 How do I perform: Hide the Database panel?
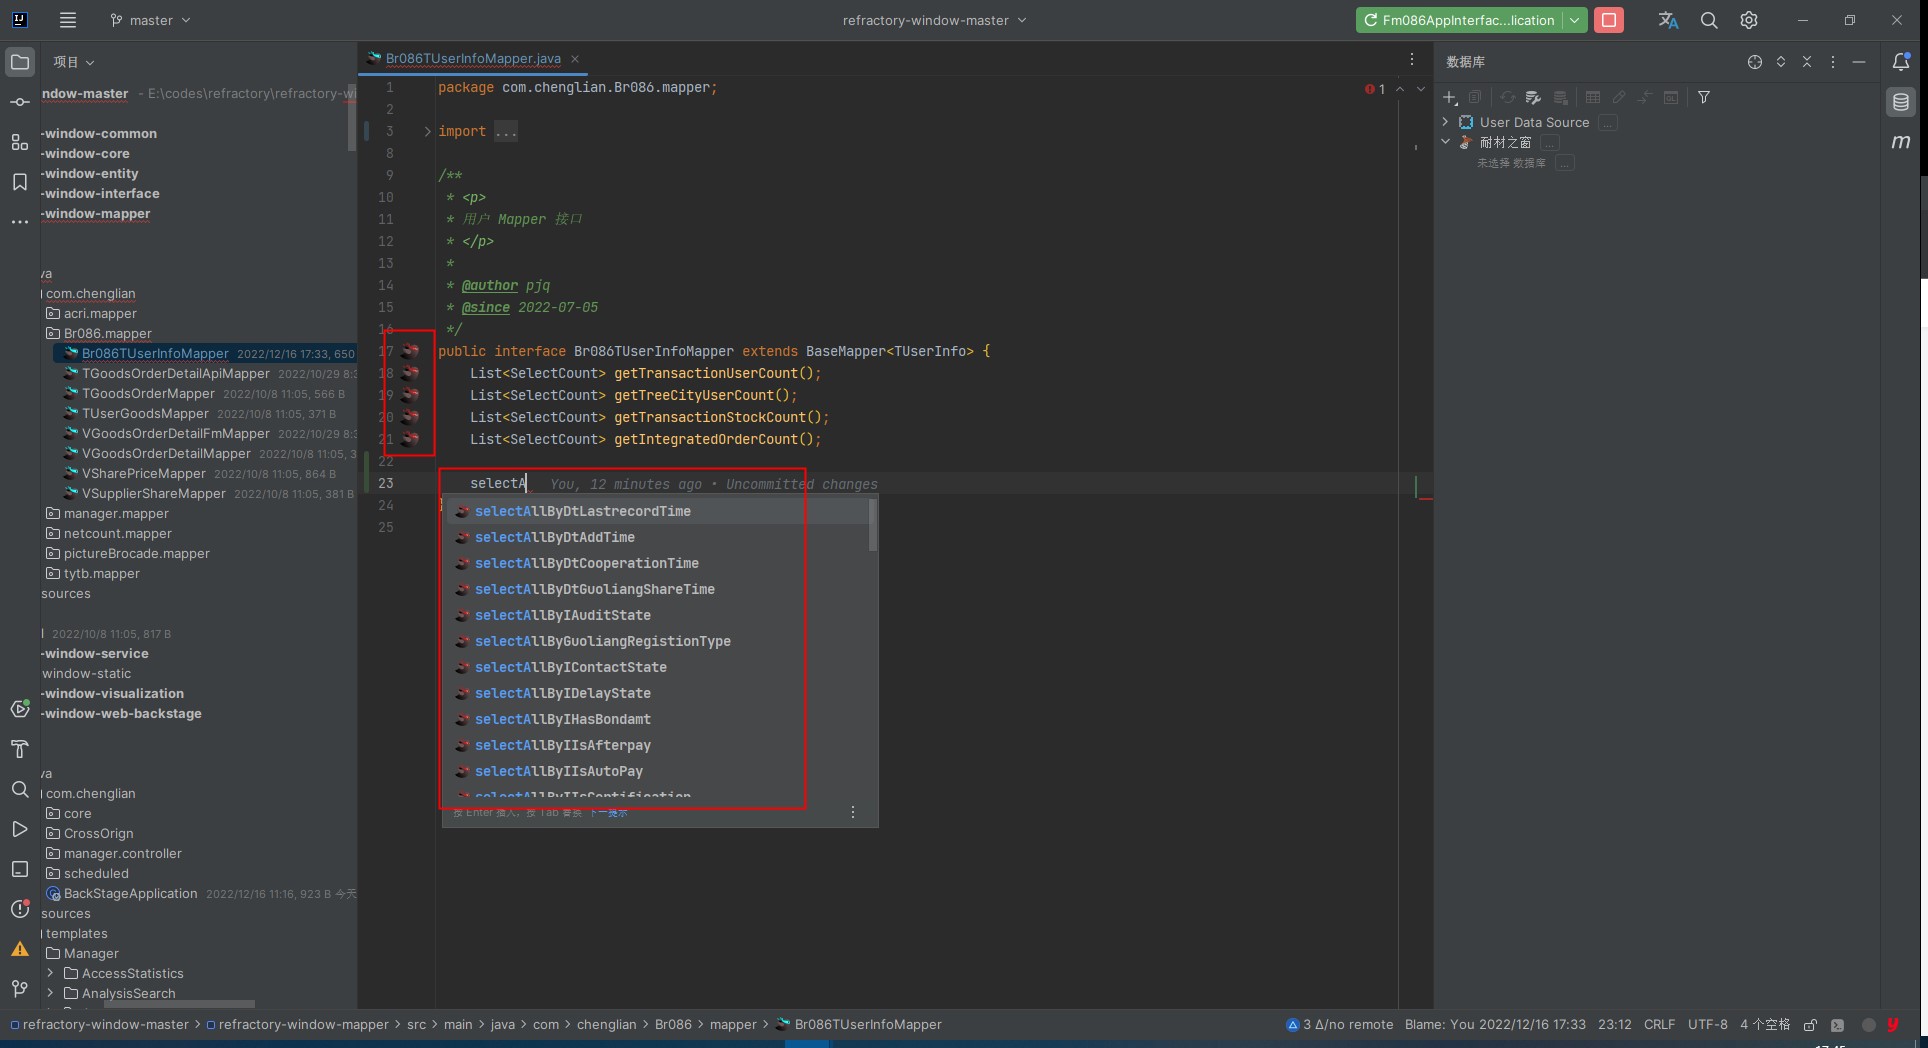tap(1859, 62)
